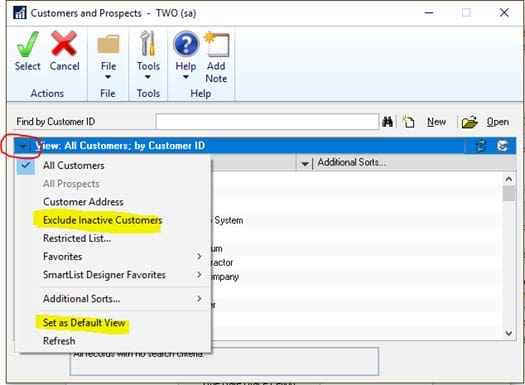Click the list scrollbar down arrow
Screen dimensions: 525x385
click(x=509, y=333)
